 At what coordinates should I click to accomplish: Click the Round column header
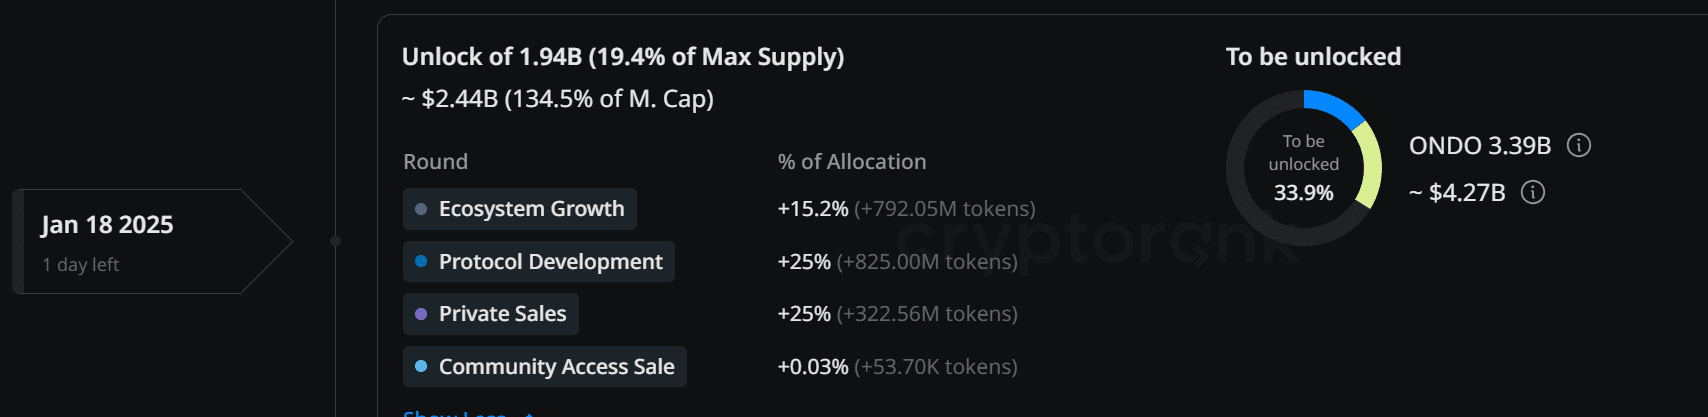tap(435, 162)
